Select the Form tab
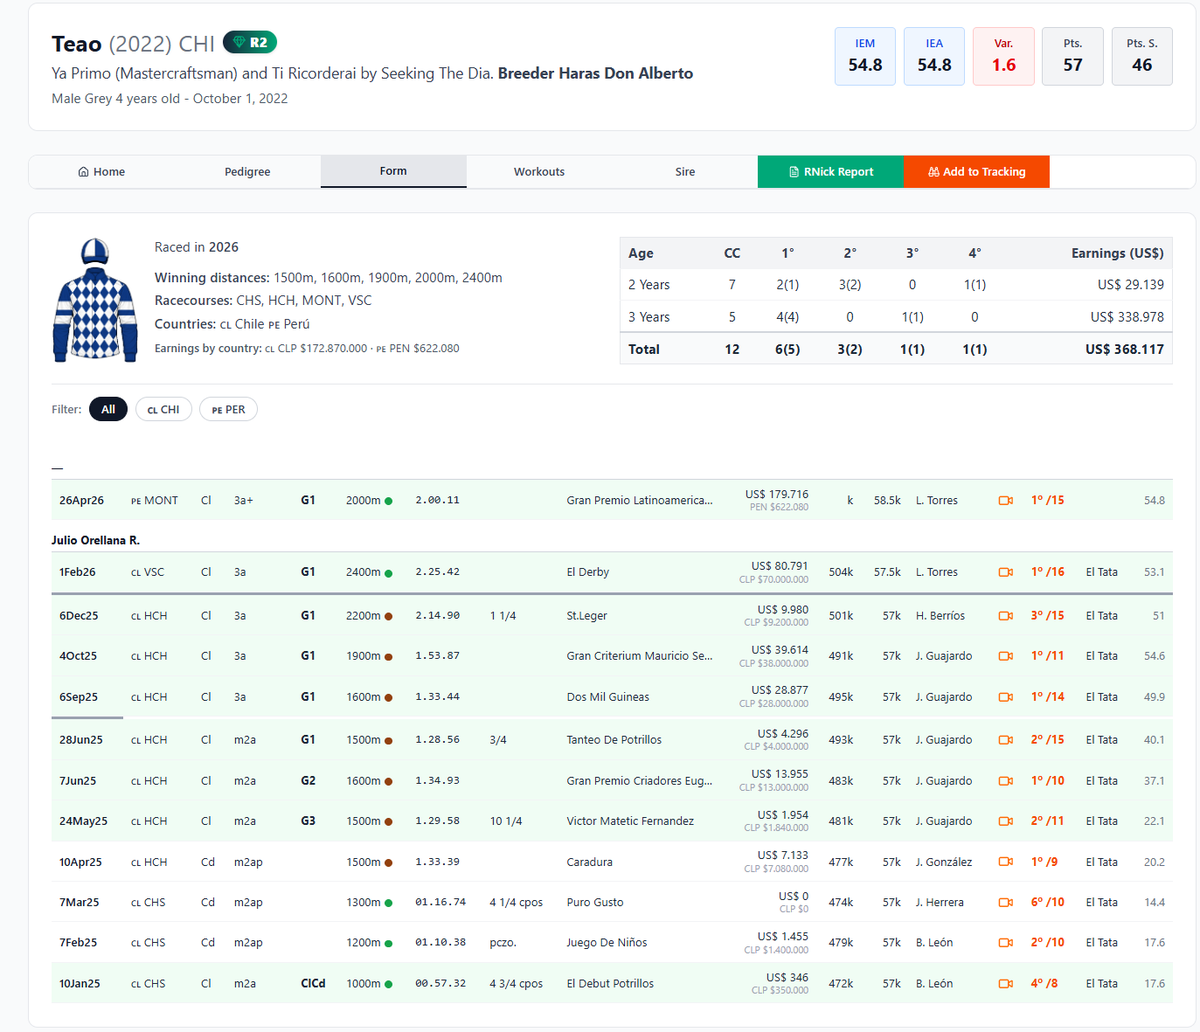Screen dimensions: 1200x1032 [393, 171]
